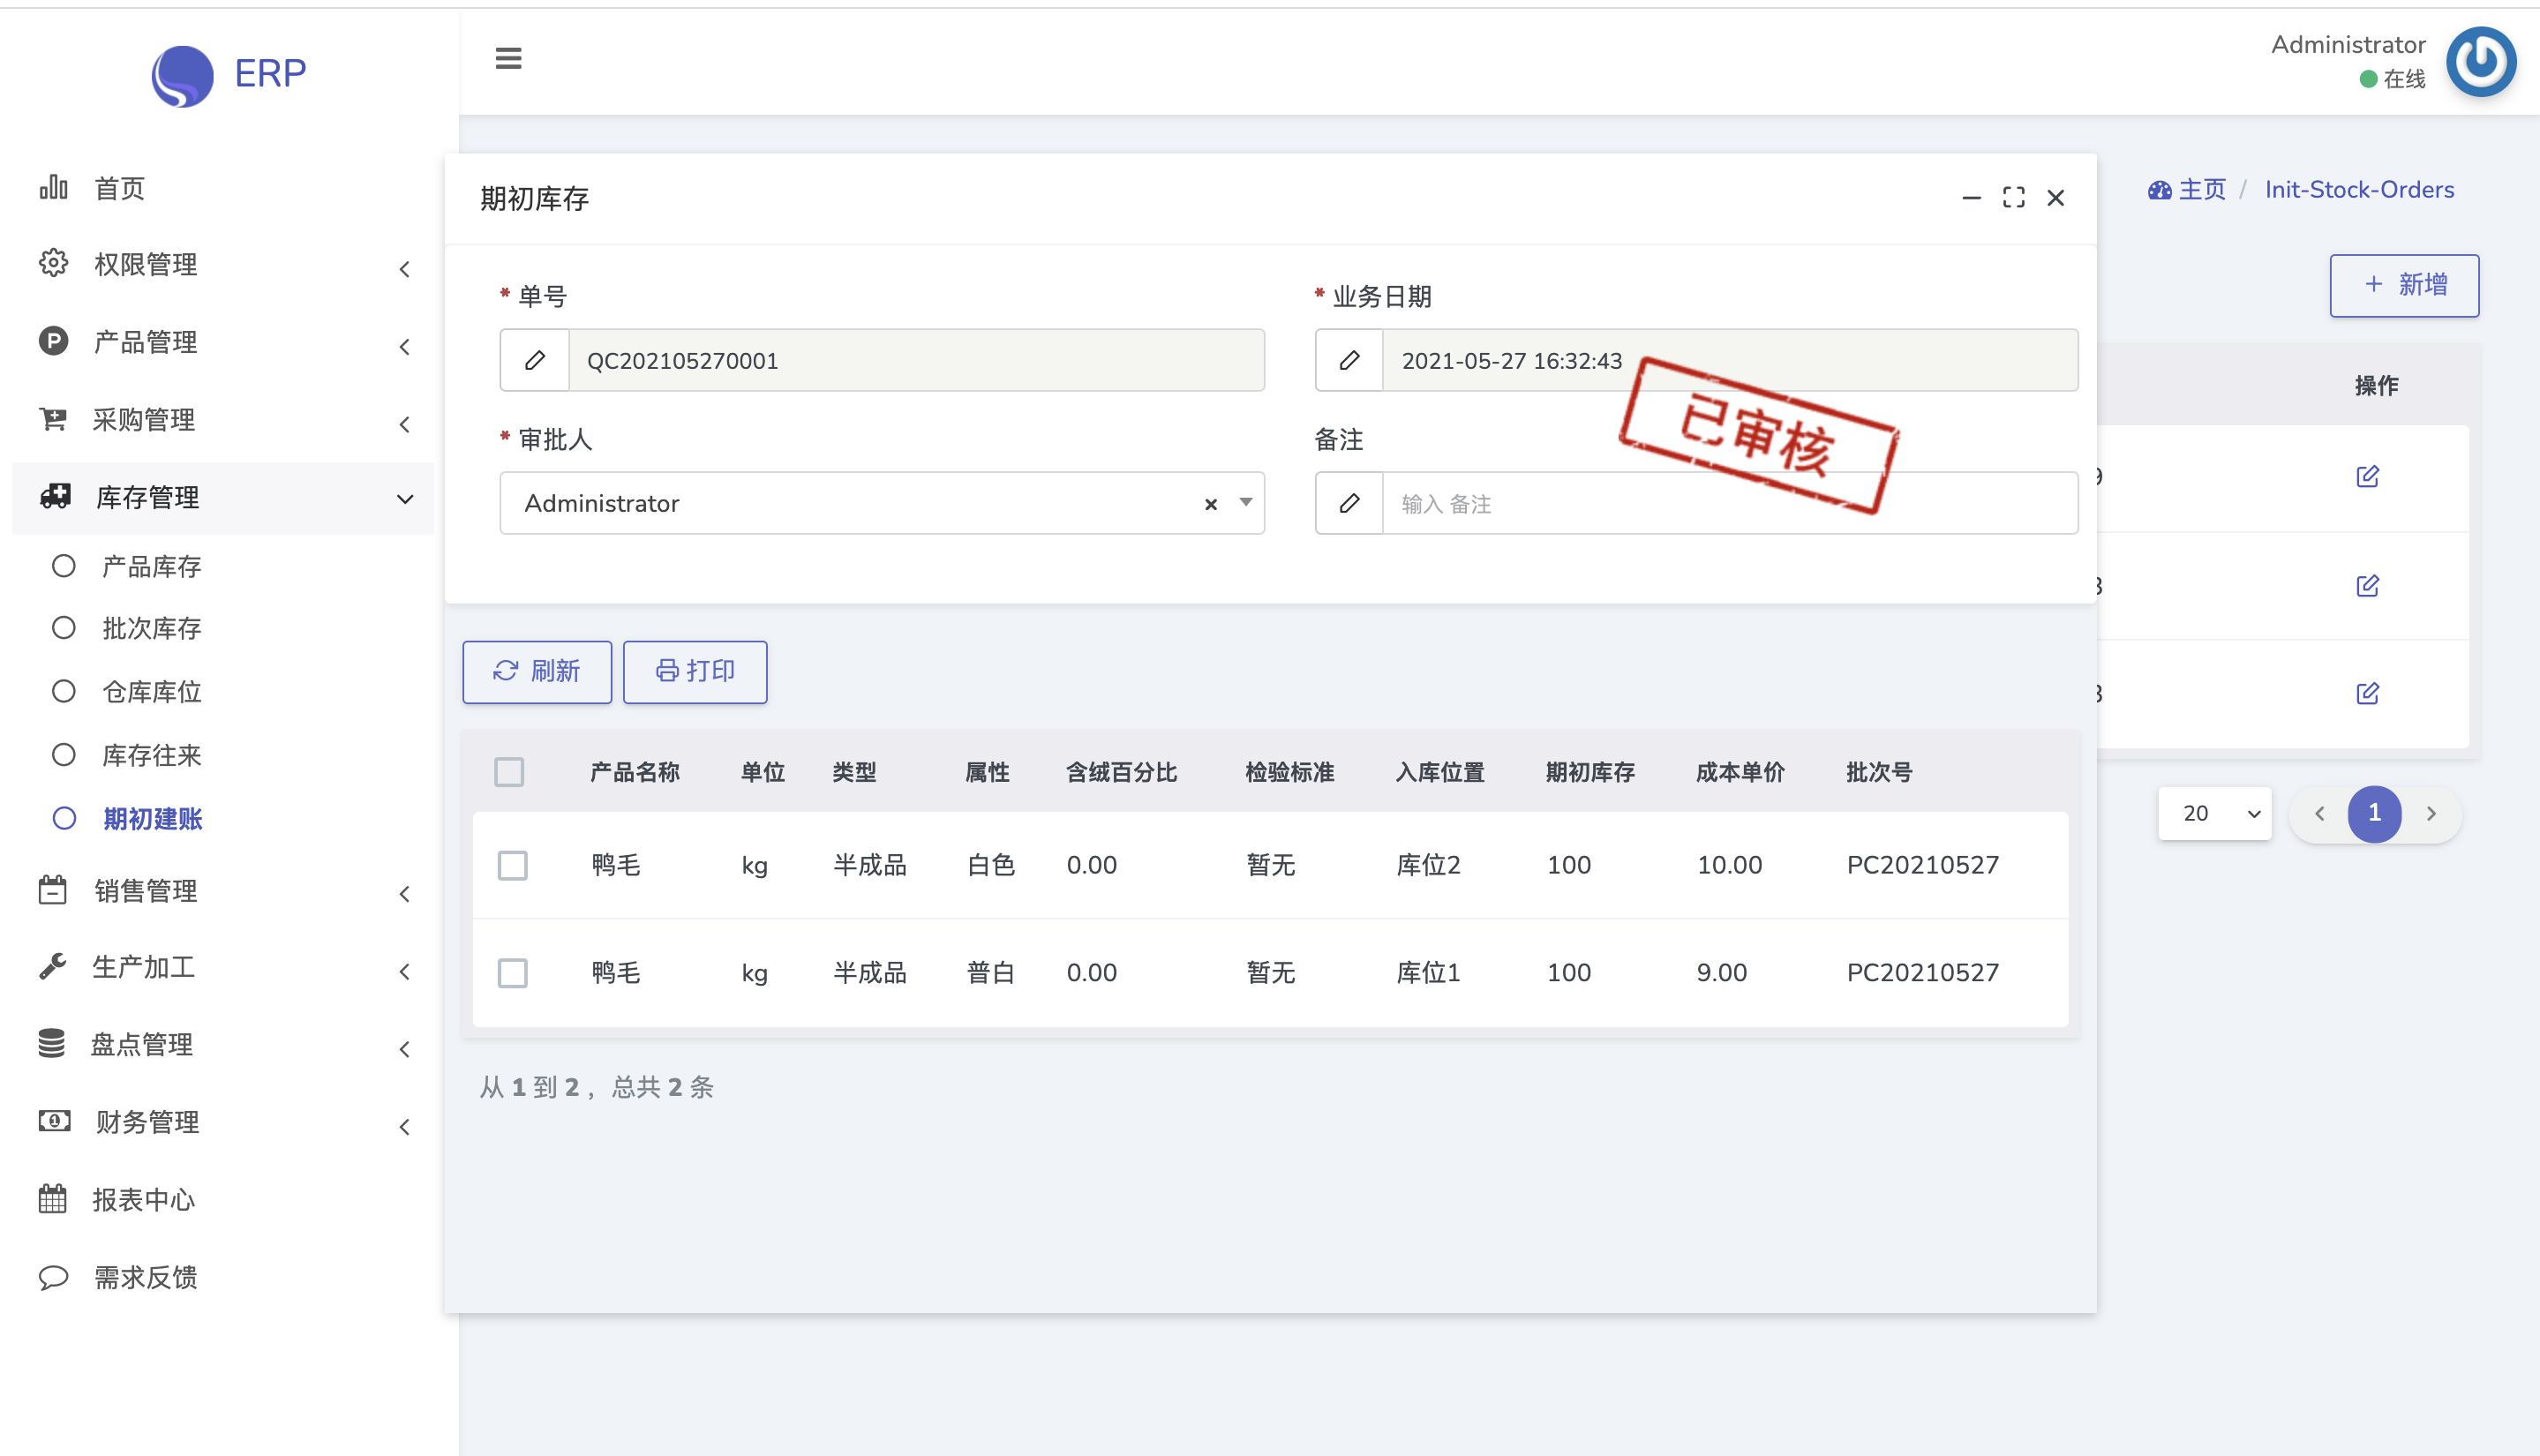
Task: Clear the Administrator approver selection with x
Action: [x=1210, y=504]
